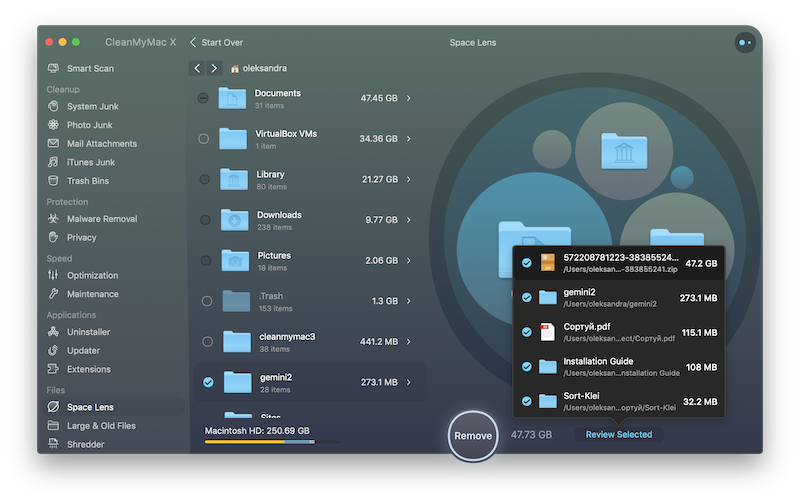The width and height of the screenshot is (800, 503).
Task: Expand the Pictures folder chevron
Action: (x=409, y=260)
